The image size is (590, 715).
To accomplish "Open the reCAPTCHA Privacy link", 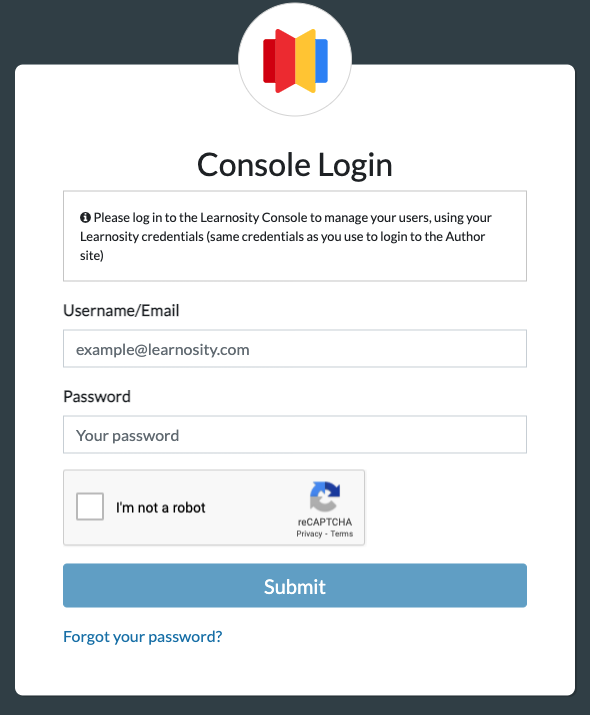I will click(x=309, y=534).
